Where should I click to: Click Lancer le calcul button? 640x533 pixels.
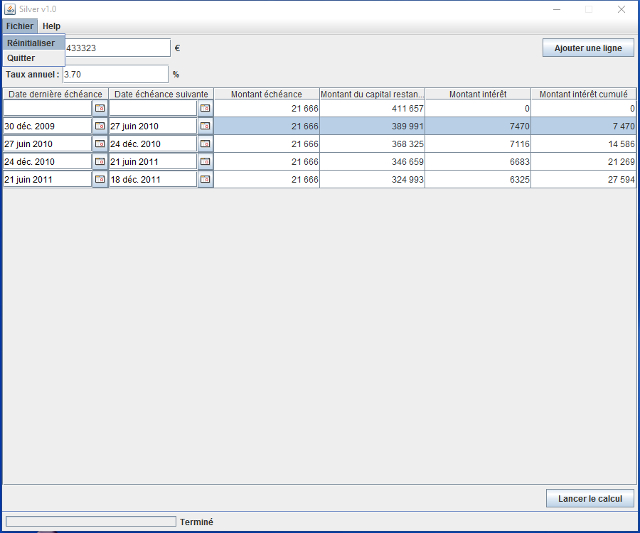[x=589, y=498]
